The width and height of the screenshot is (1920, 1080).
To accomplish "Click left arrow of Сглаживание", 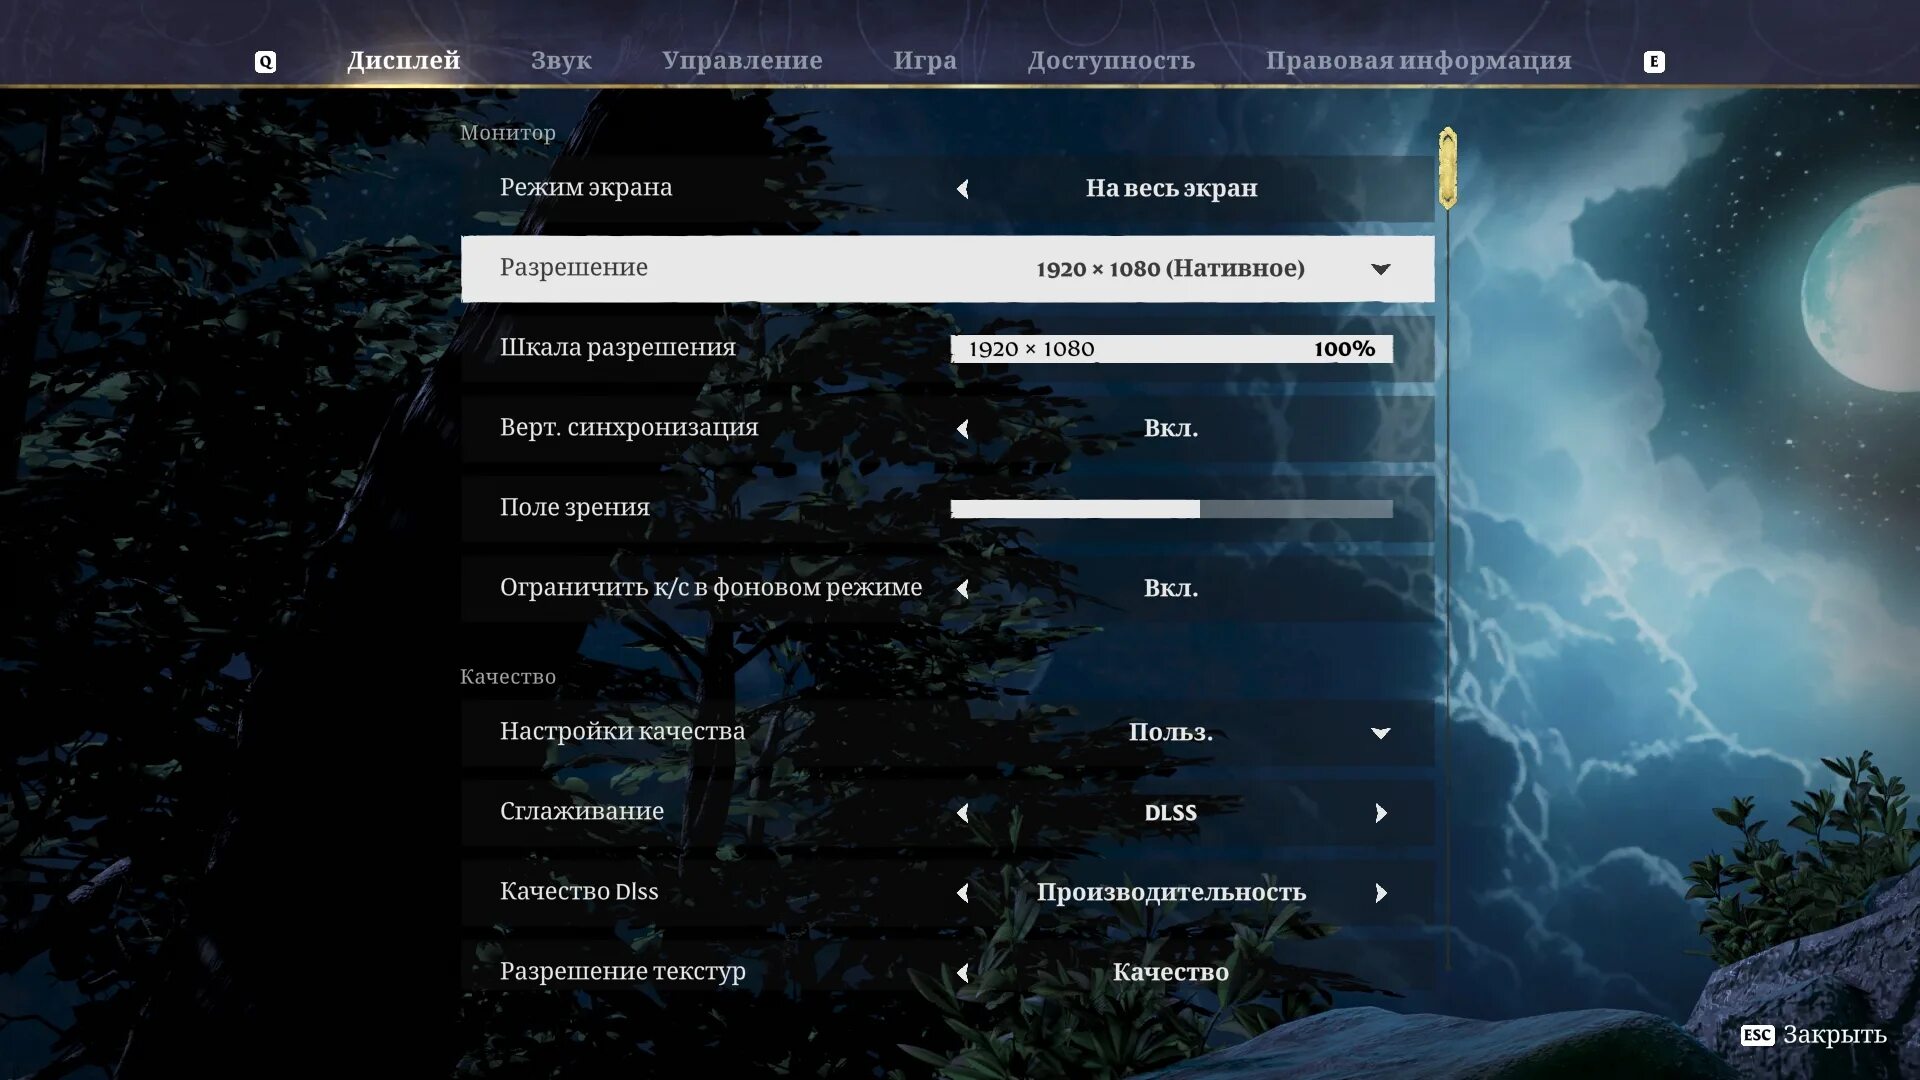I will tap(963, 813).
